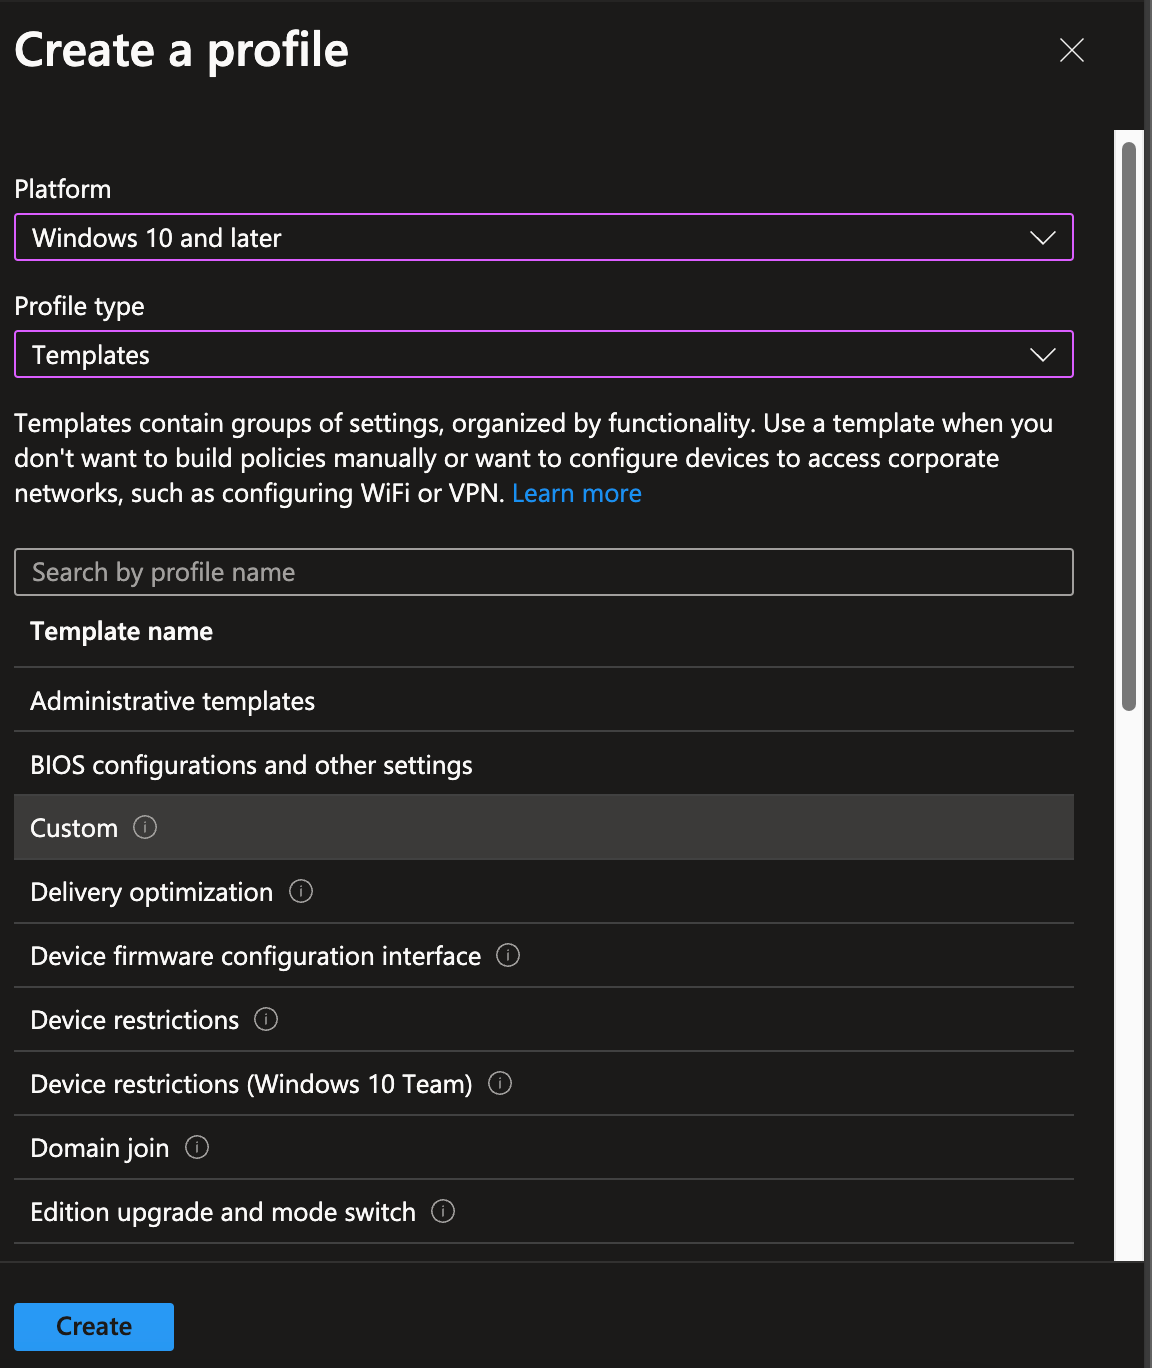The height and width of the screenshot is (1368, 1152).
Task: Close the Create a profile panel
Action: tap(1071, 50)
